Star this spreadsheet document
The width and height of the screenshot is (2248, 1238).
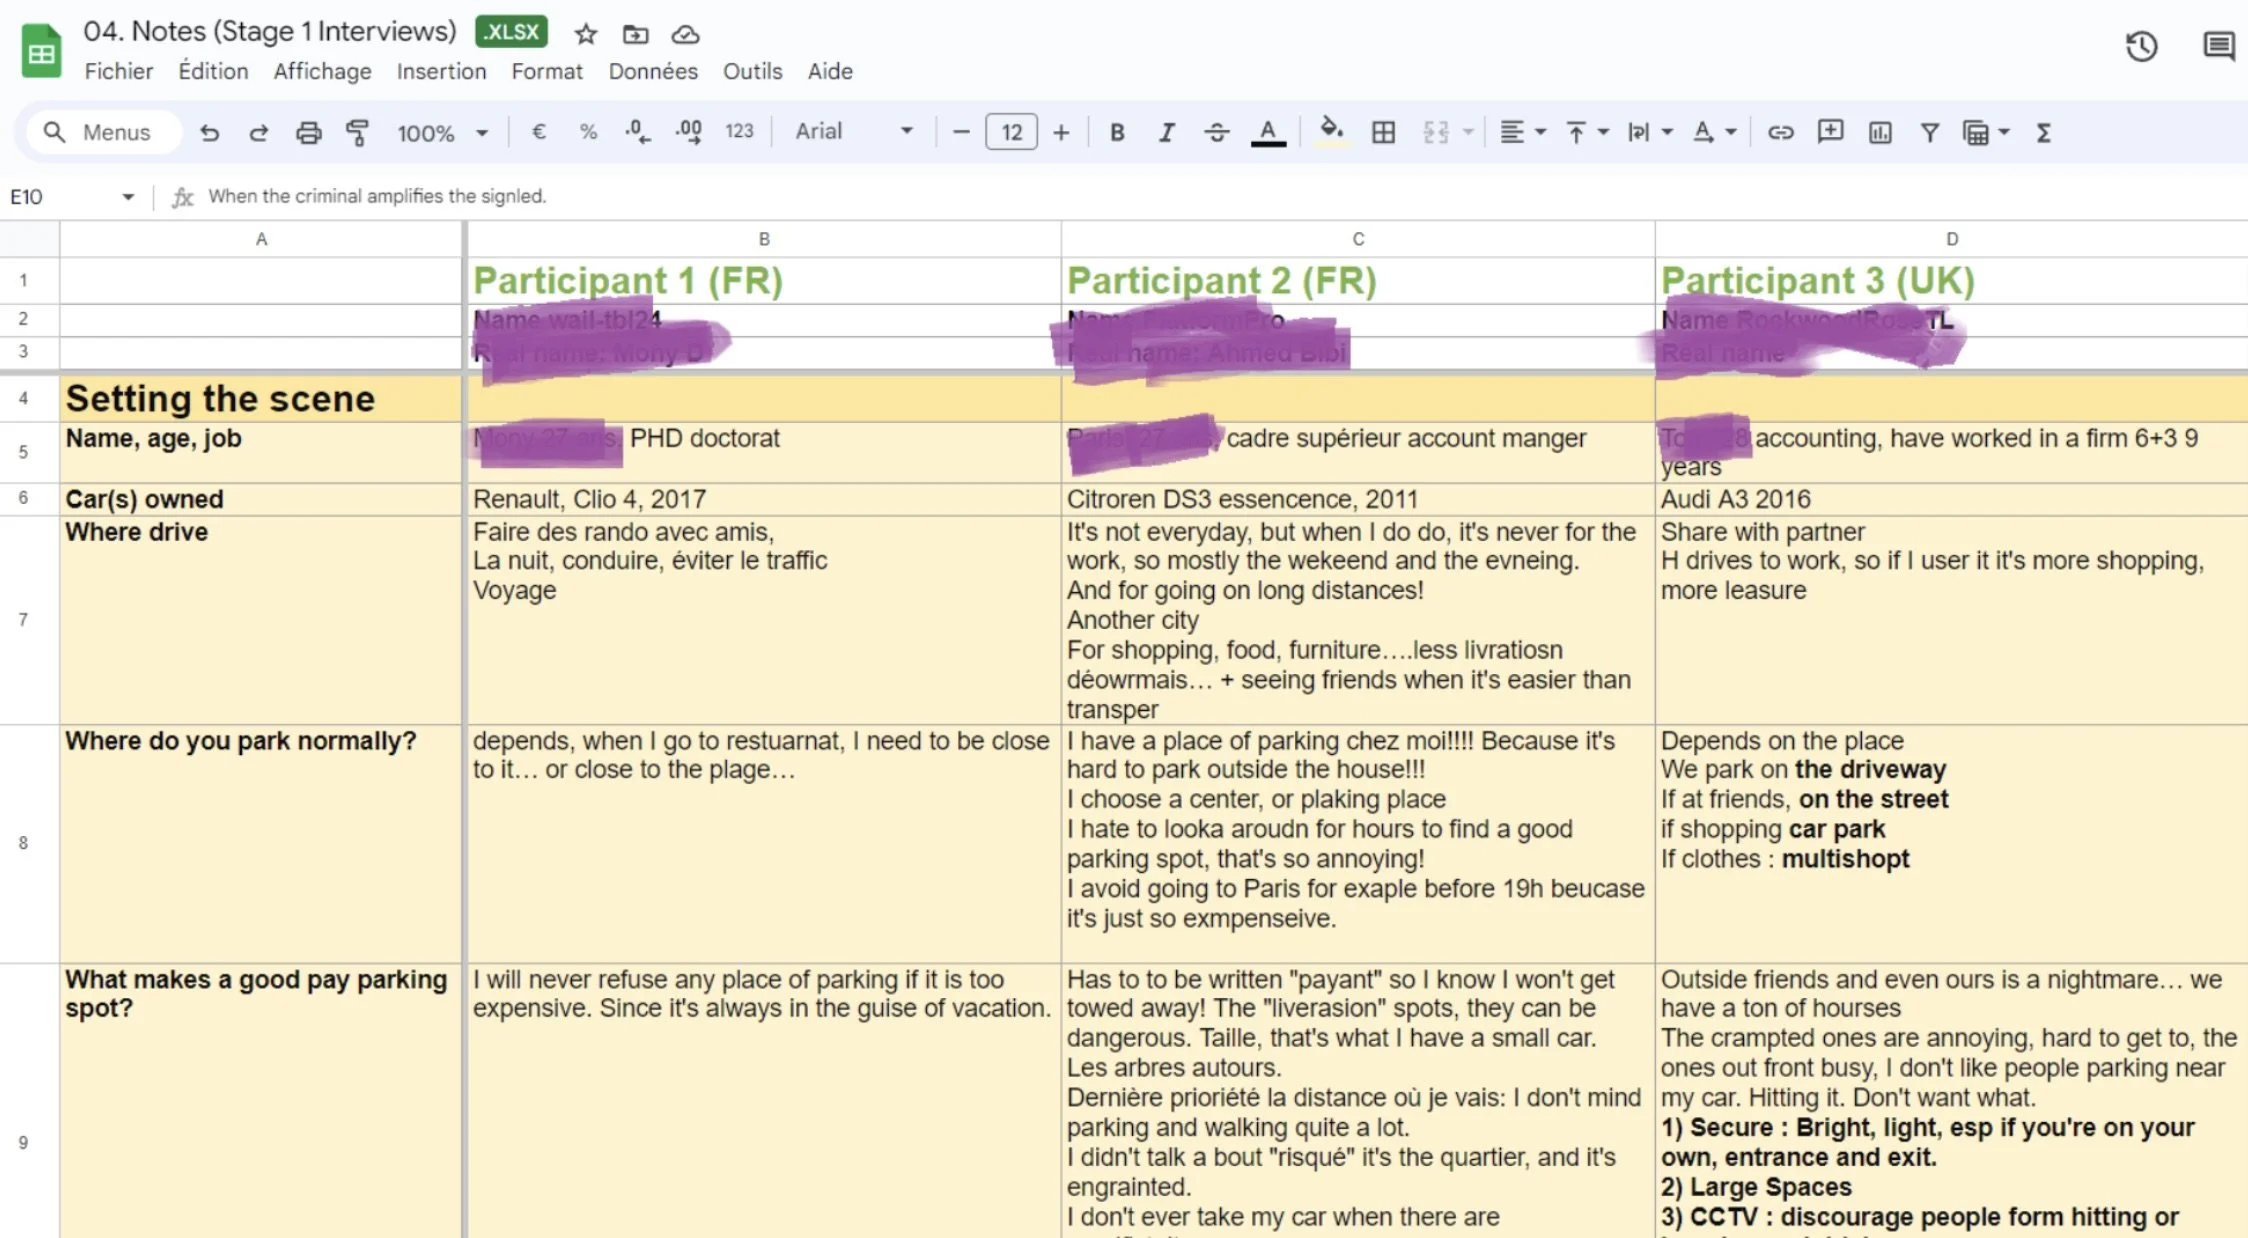pos(586,34)
